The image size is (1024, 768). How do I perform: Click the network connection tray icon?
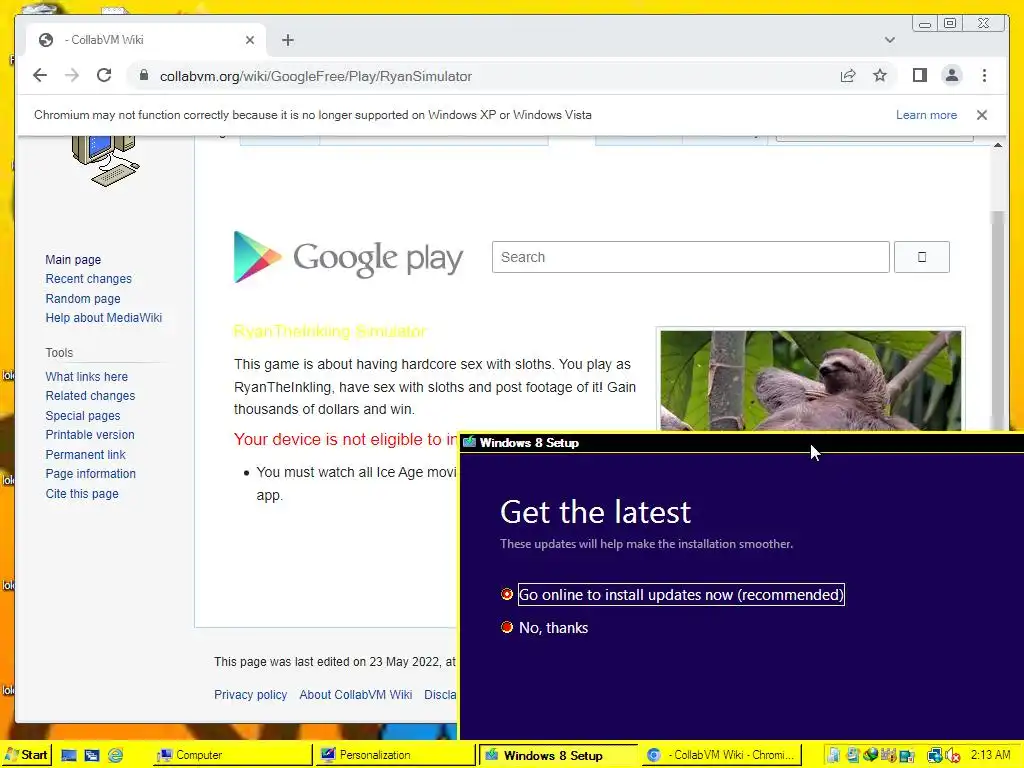click(x=935, y=756)
